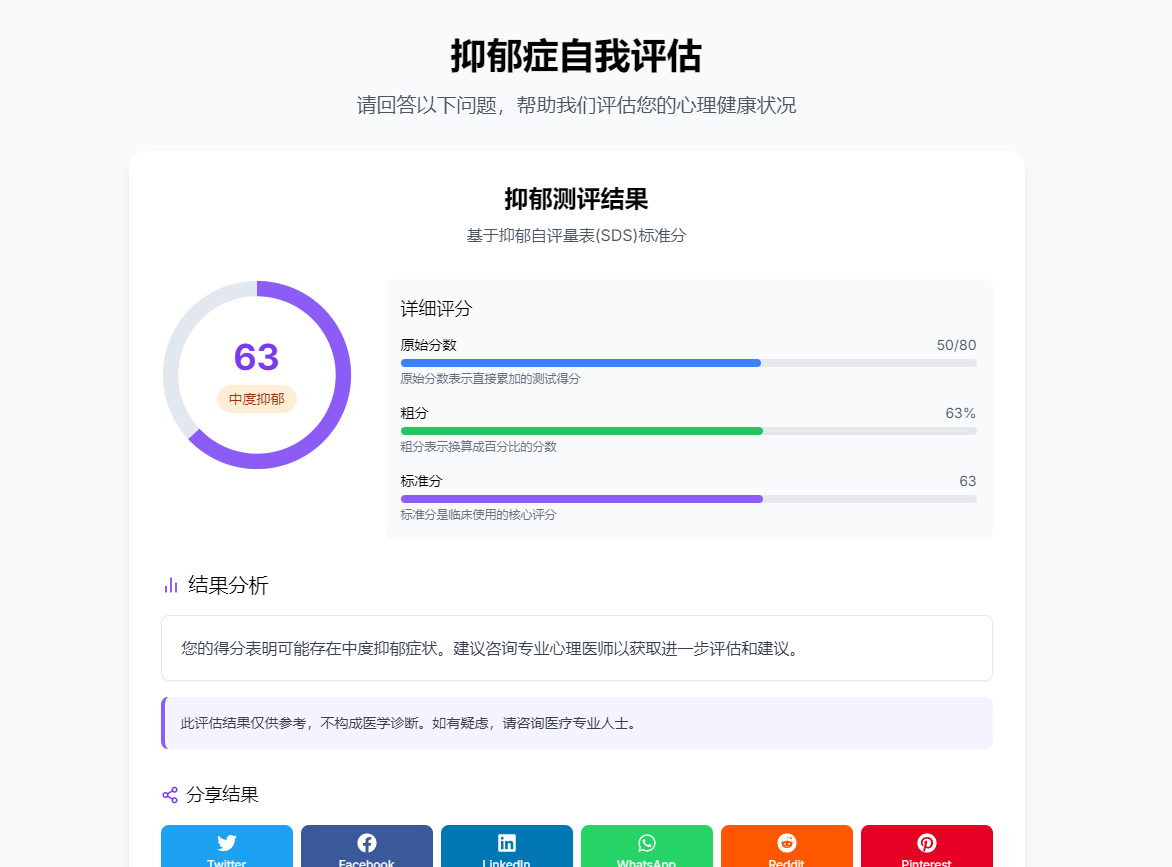Click the 标准分 purple progress bar

pyautogui.click(x=688, y=499)
